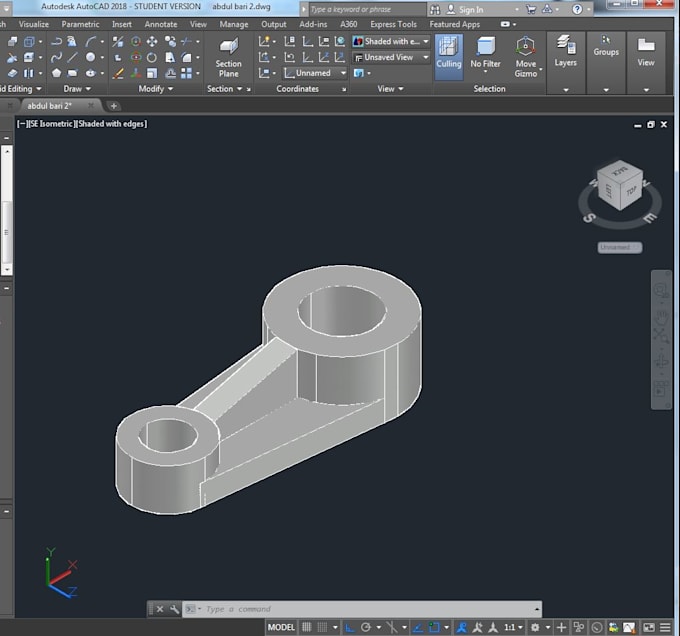This screenshot has height=636, width=680.
Task: Open the Unnamed UCS dropdown in Coordinates
Action: point(315,73)
